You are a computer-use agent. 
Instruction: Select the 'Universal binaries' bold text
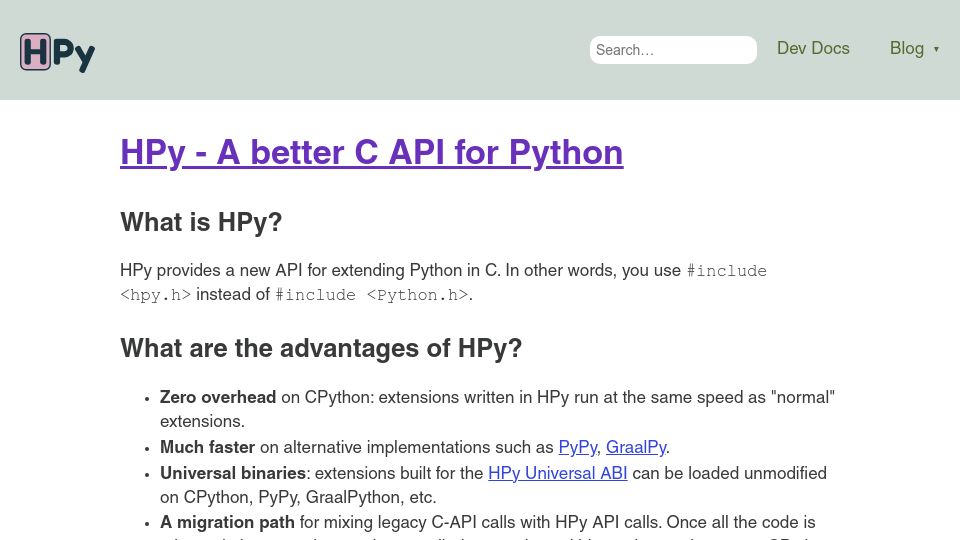pyautogui.click(x=233, y=473)
